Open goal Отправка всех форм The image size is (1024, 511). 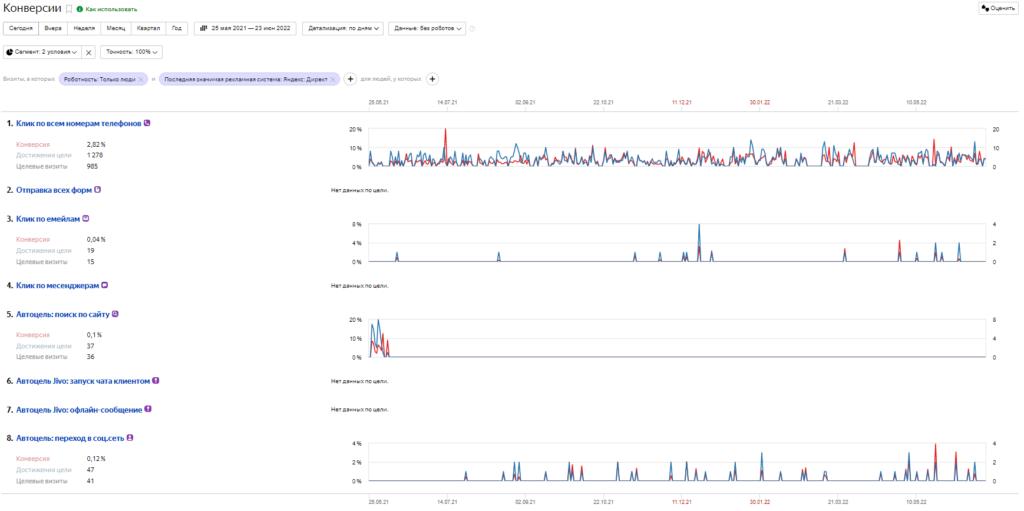(x=54, y=190)
